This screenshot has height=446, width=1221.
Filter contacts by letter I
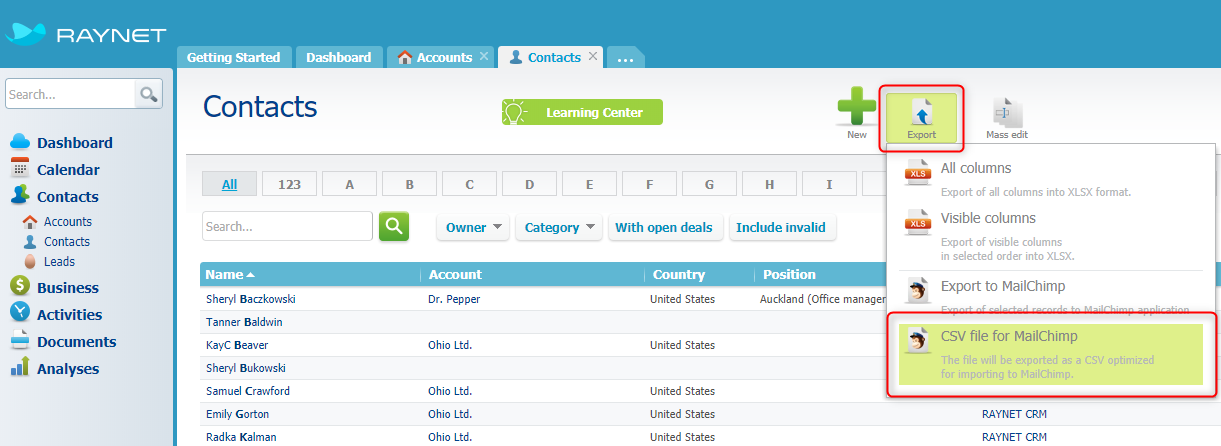829,184
